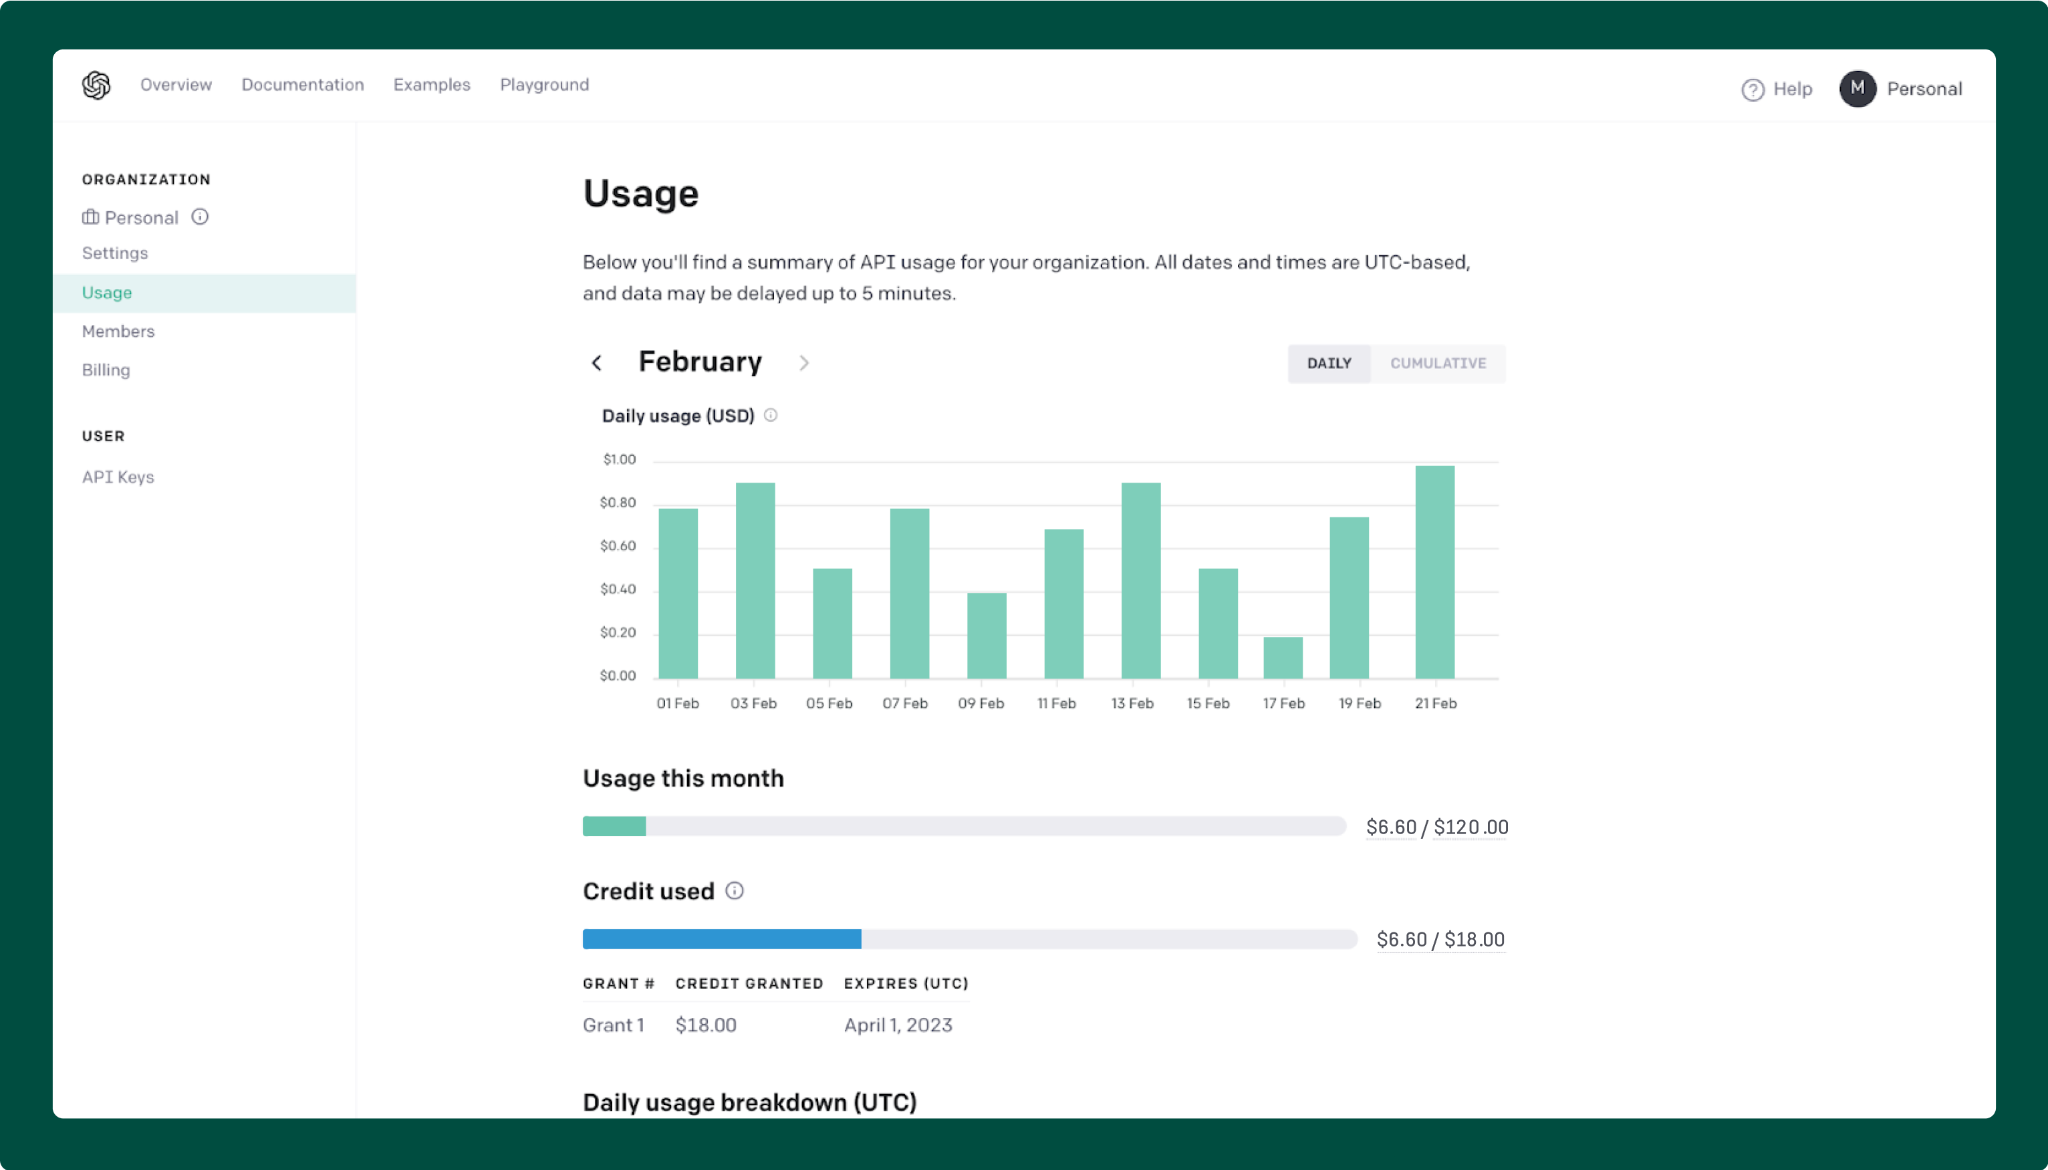The width and height of the screenshot is (2048, 1170).
Task: Click info icon next to Daily usage (USD)
Action: pos(771,415)
